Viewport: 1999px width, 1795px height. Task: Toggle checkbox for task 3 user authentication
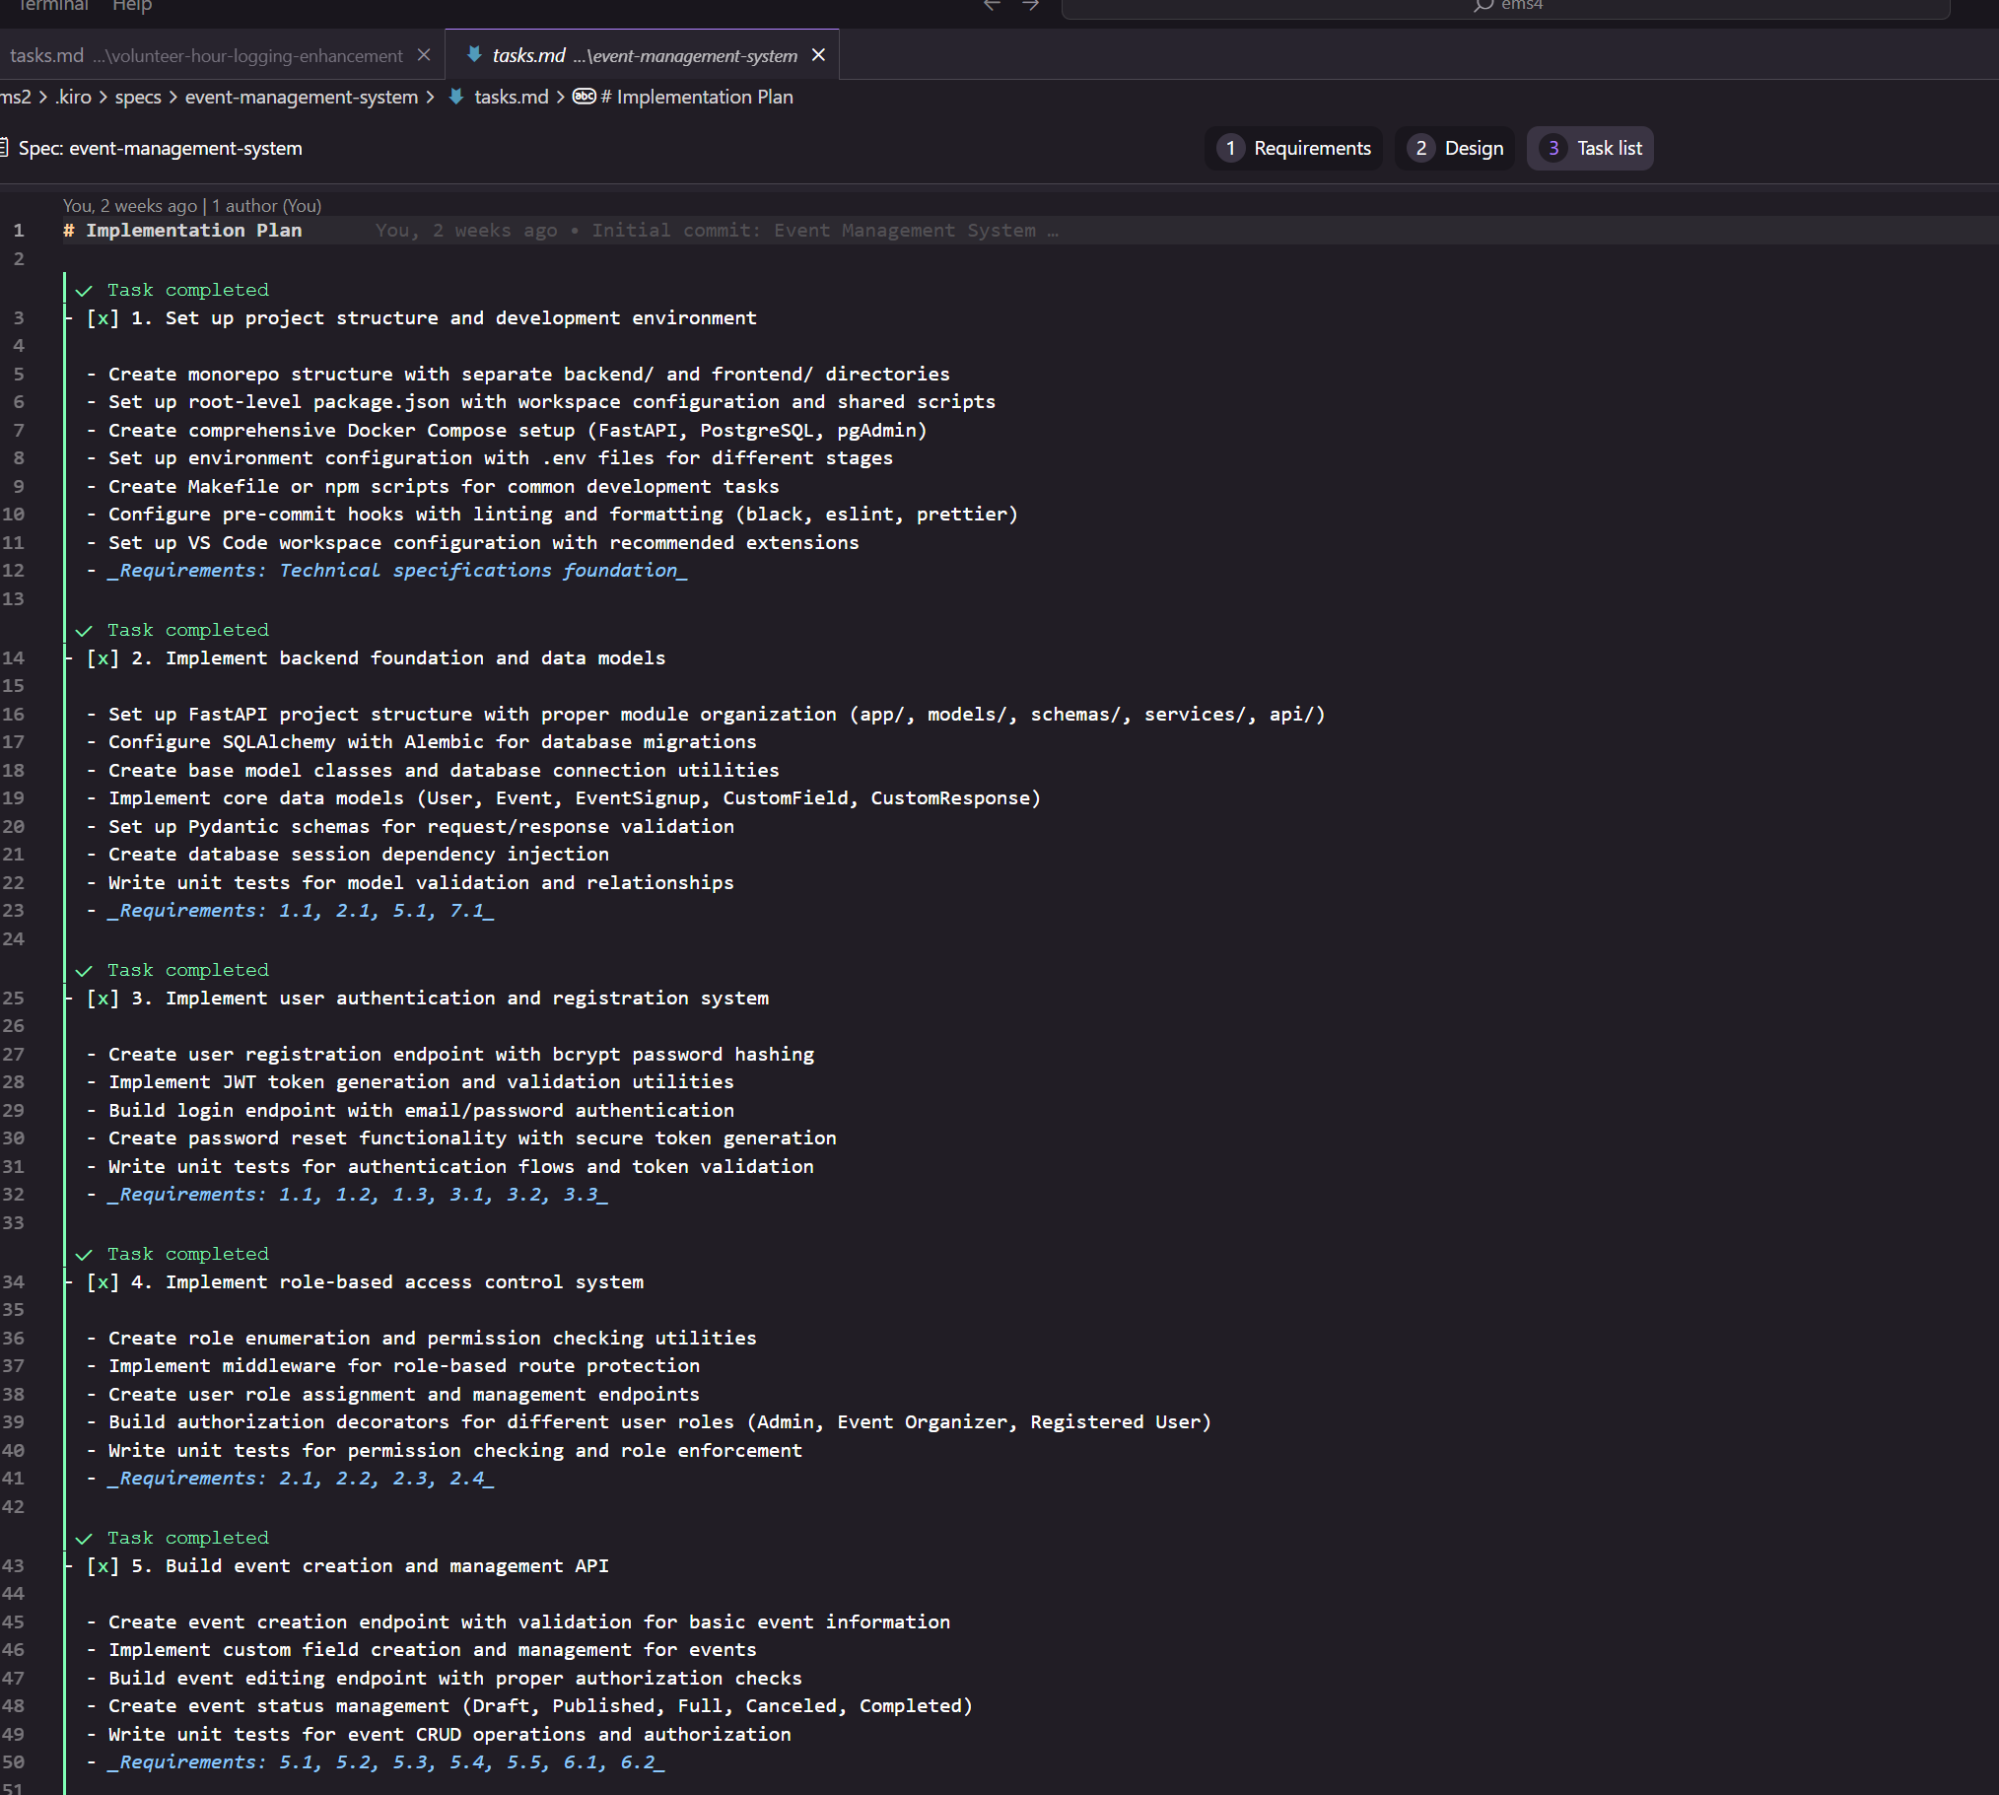[102, 998]
